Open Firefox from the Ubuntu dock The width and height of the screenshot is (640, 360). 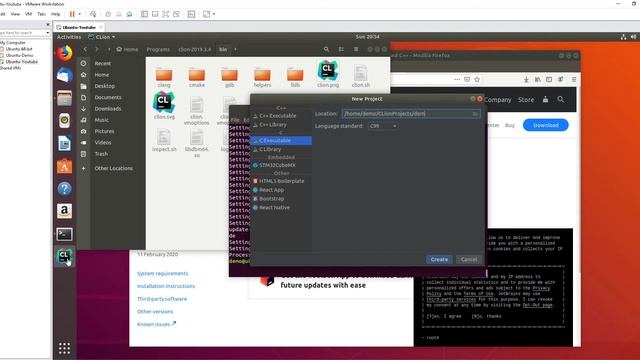coord(64,53)
